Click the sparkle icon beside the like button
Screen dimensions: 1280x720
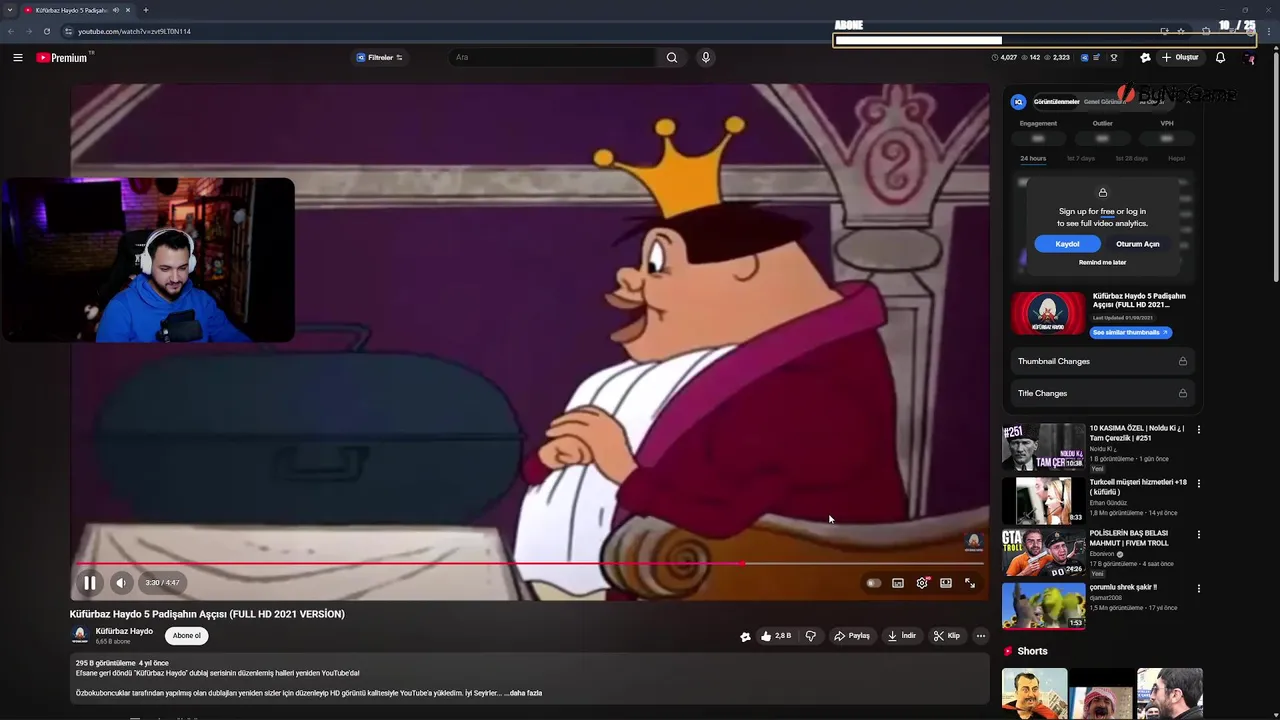pyautogui.click(x=745, y=636)
